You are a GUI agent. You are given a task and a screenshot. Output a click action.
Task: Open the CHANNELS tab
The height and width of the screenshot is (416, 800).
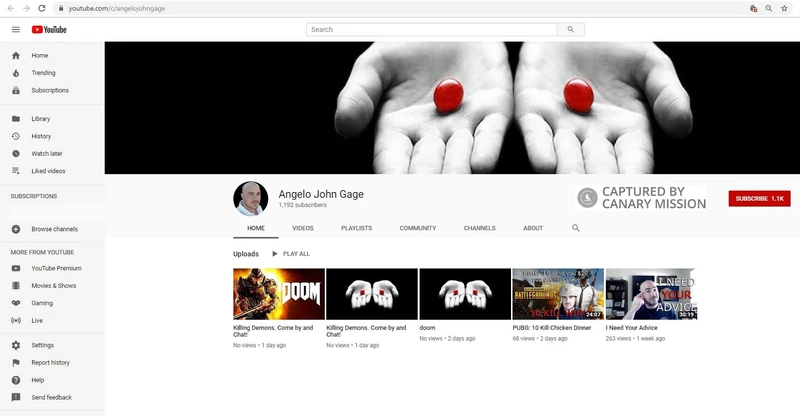[x=480, y=228]
